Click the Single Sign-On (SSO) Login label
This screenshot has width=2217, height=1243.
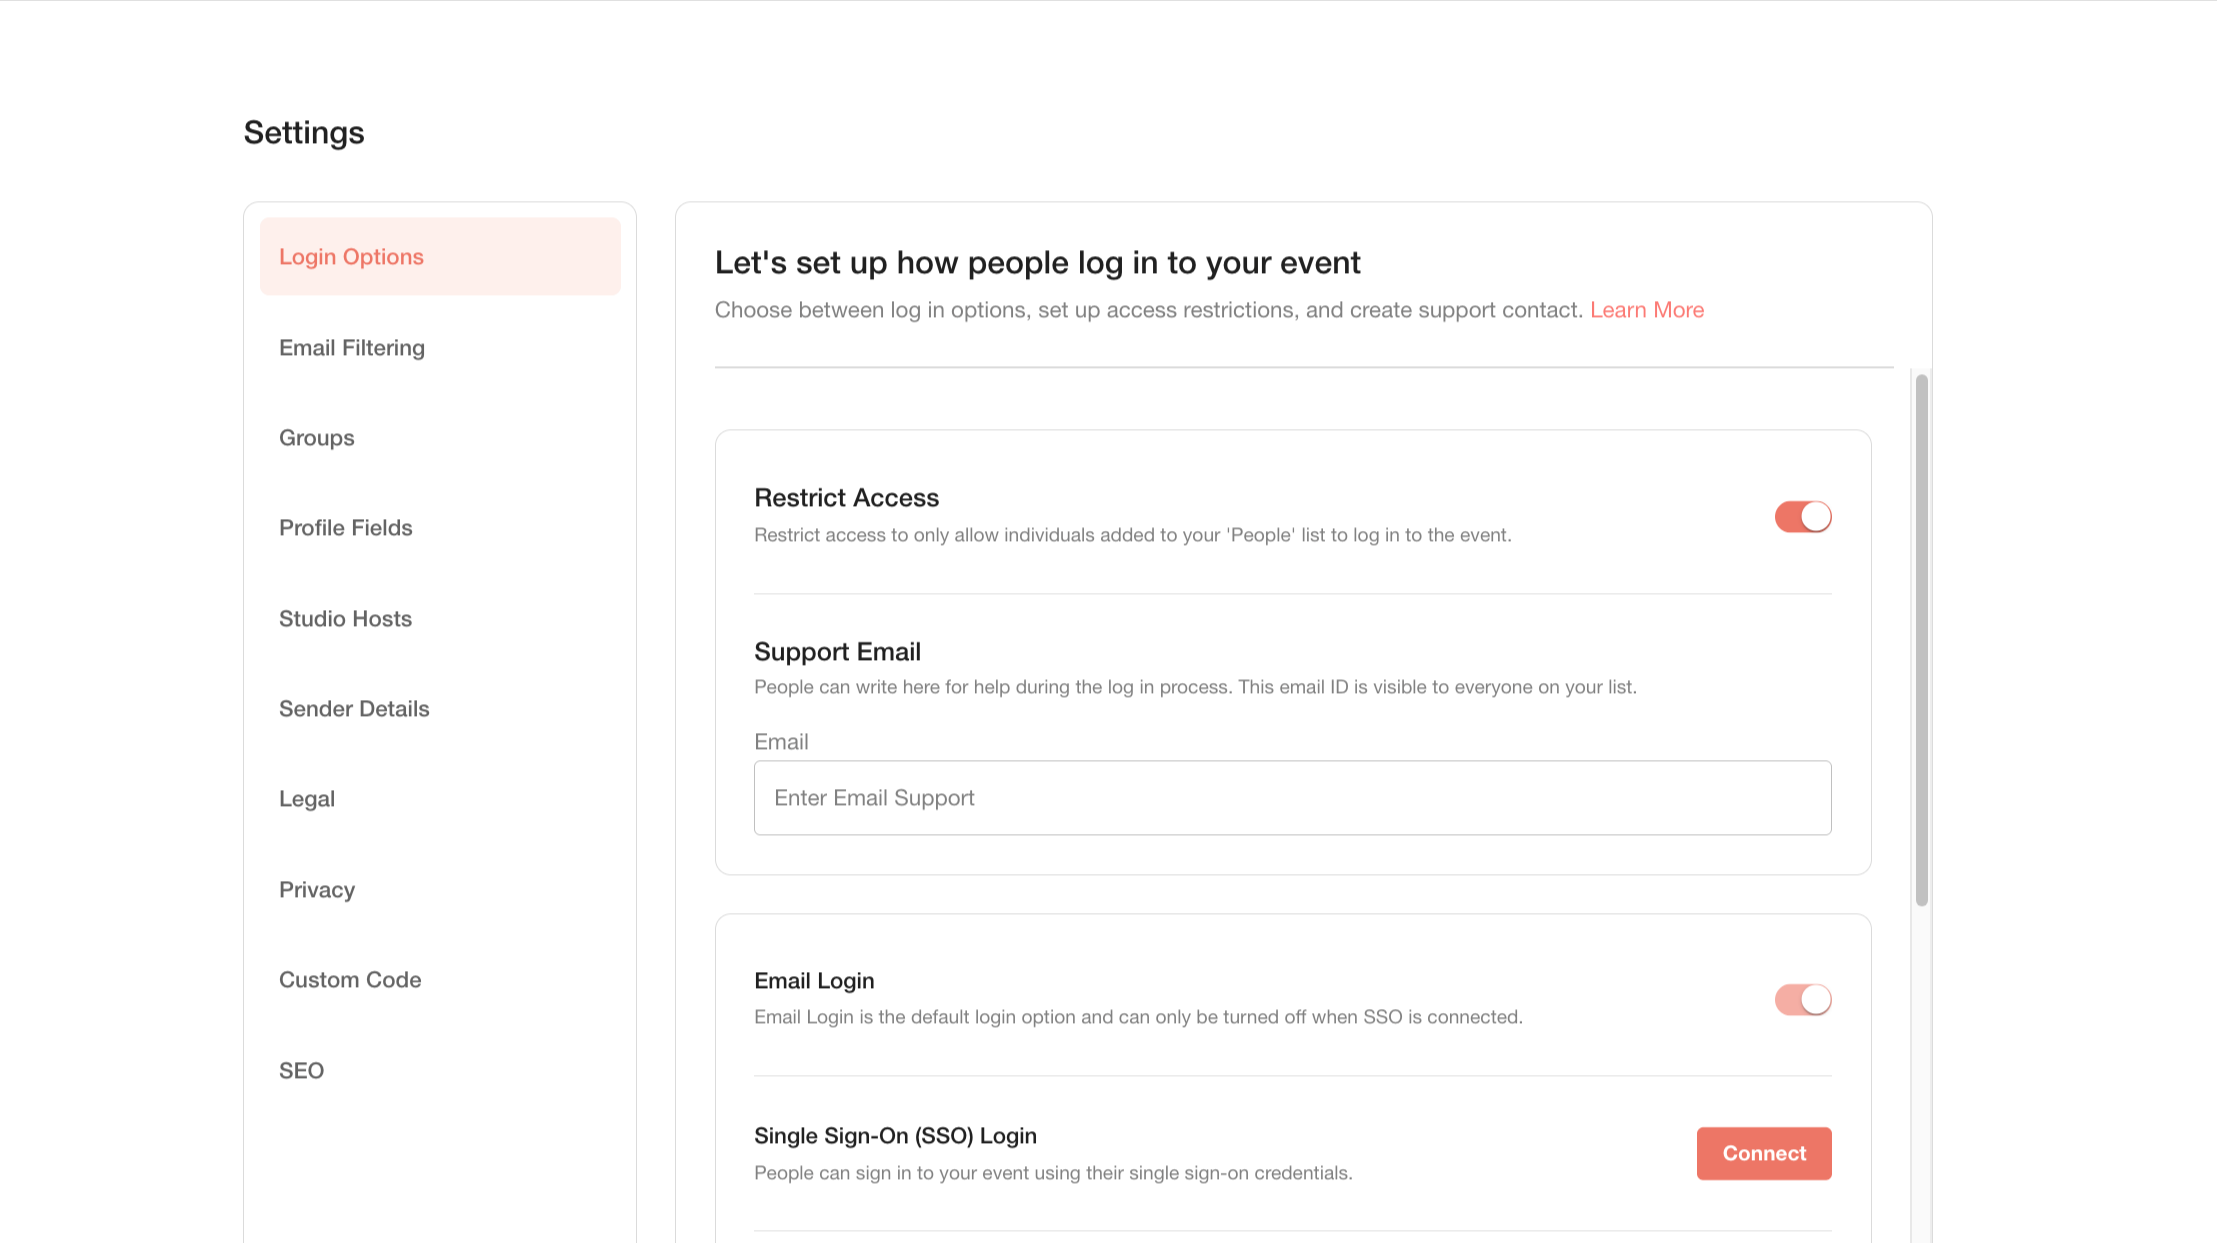point(896,1136)
